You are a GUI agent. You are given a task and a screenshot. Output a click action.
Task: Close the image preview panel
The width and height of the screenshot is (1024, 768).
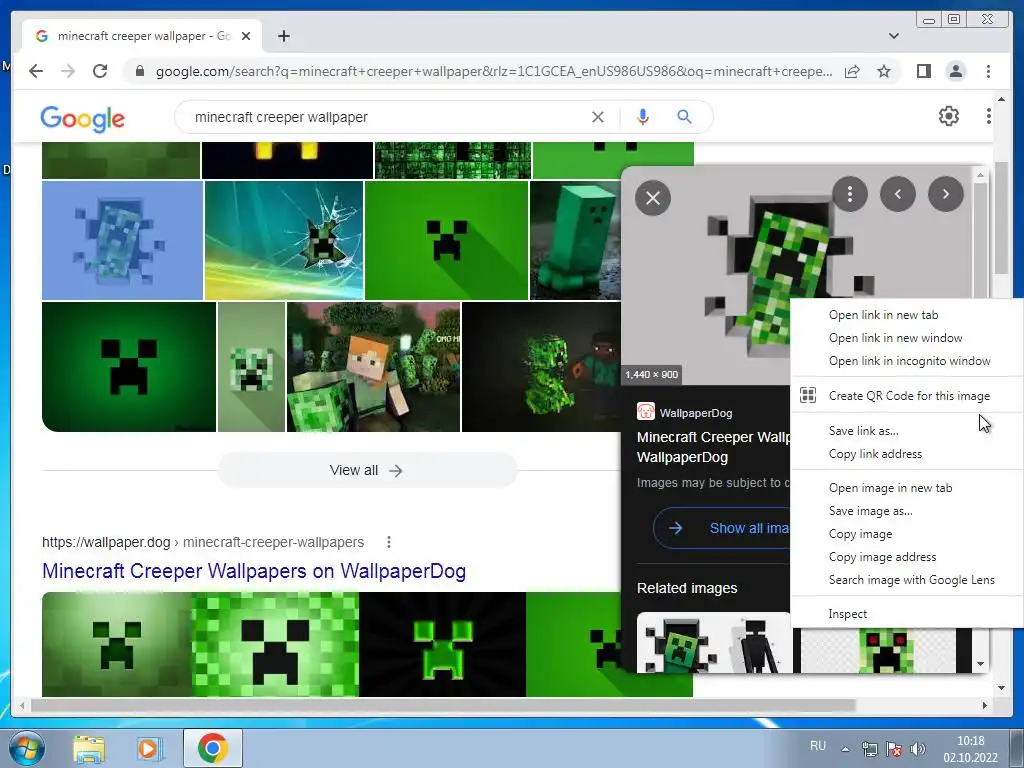coord(652,198)
